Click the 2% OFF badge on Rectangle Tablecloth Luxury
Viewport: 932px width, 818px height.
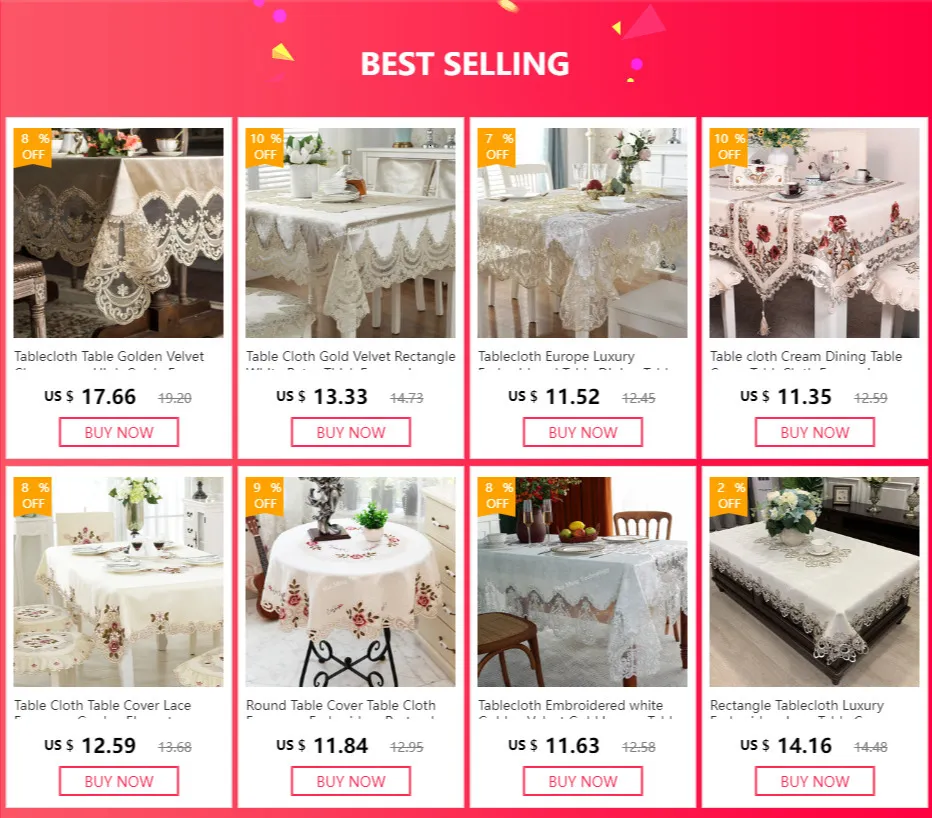tap(729, 496)
